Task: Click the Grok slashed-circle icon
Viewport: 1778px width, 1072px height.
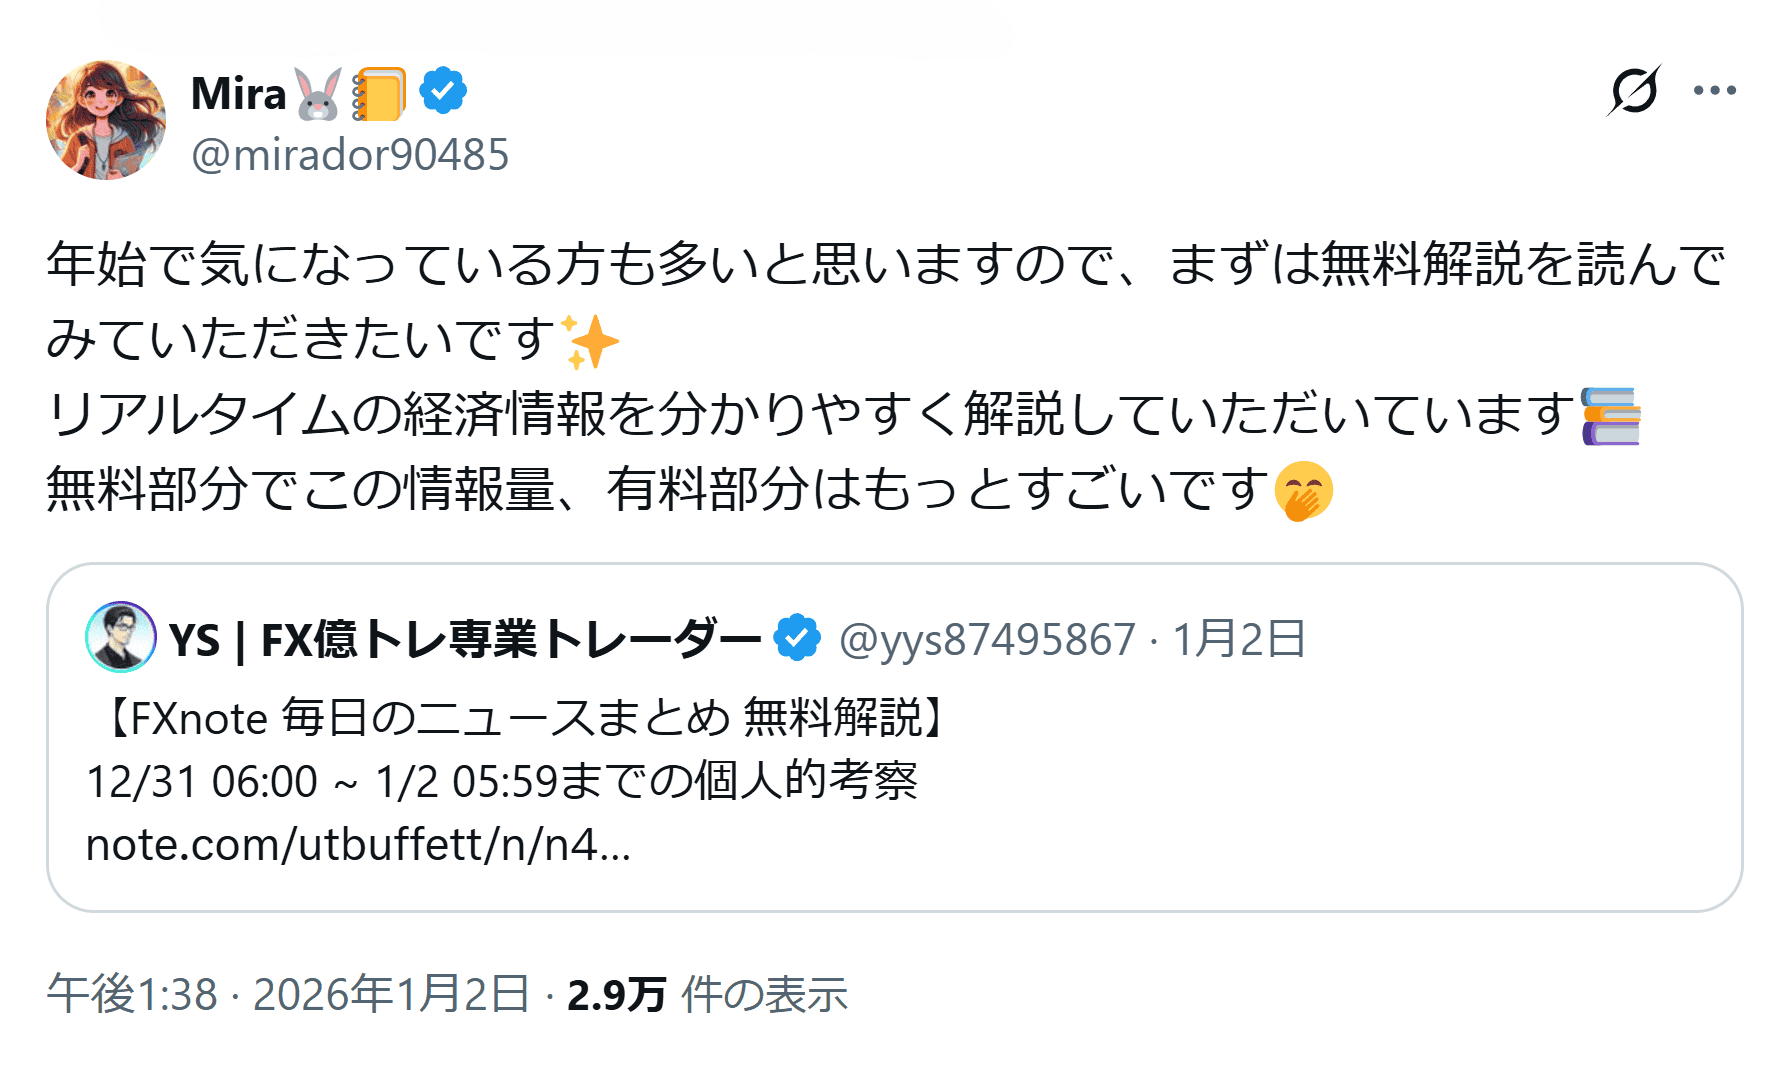Action: (1633, 91)
